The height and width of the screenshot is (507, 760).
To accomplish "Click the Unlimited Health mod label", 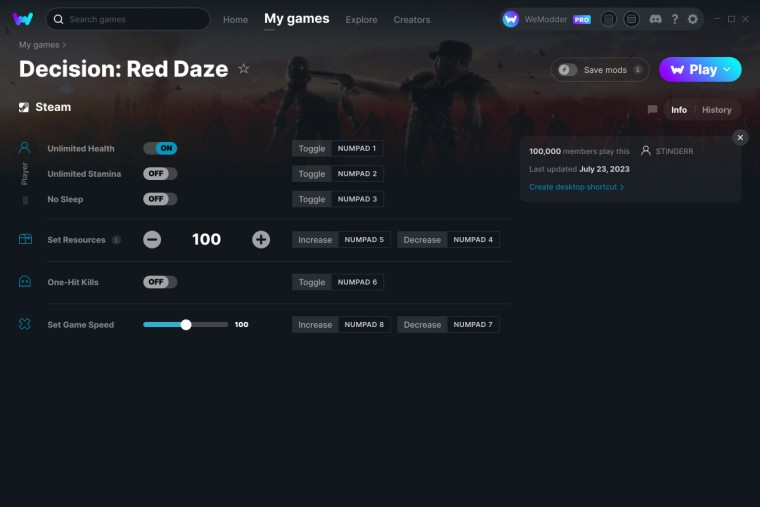I will [80, 149].
